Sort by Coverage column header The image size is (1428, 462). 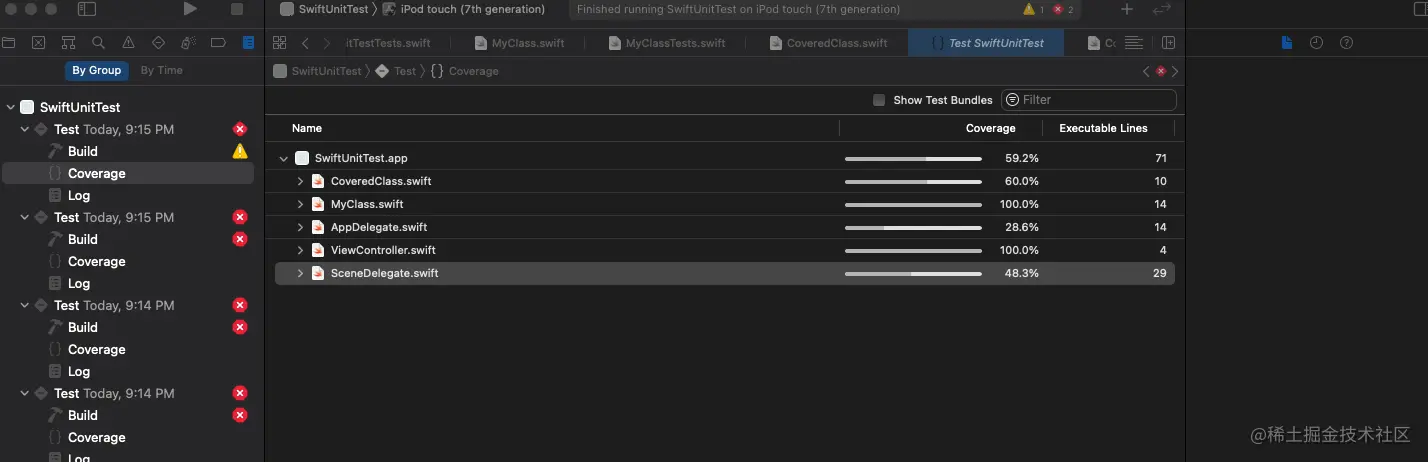point(990,128)
